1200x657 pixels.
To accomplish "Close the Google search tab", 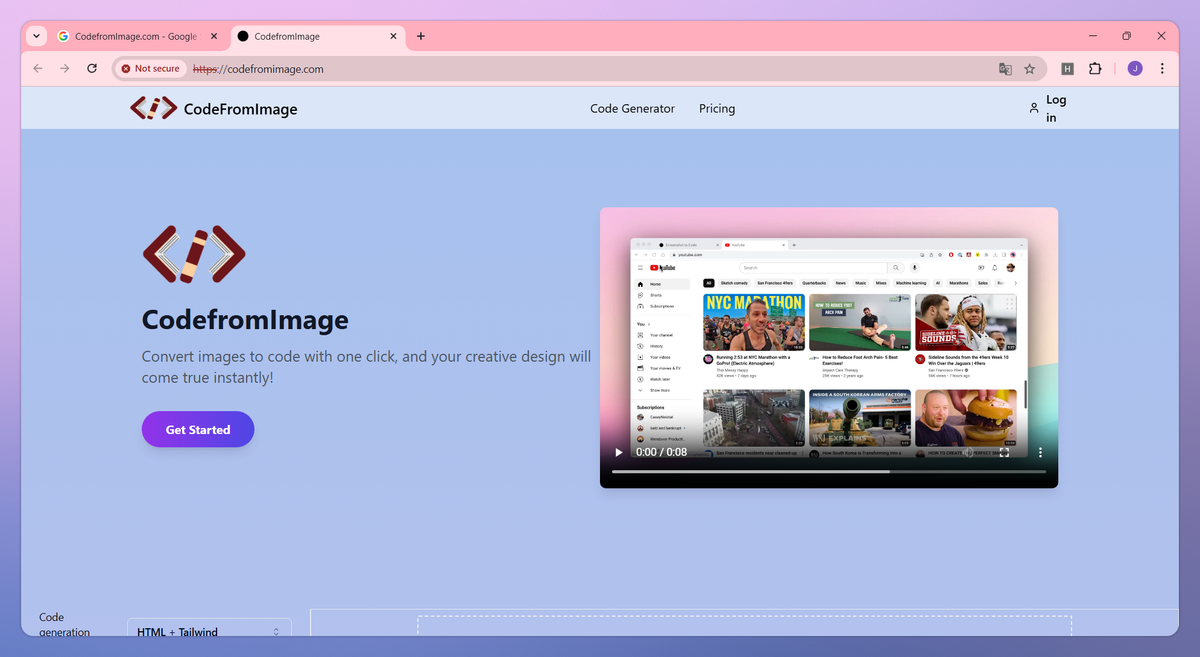I will (213, 36).
